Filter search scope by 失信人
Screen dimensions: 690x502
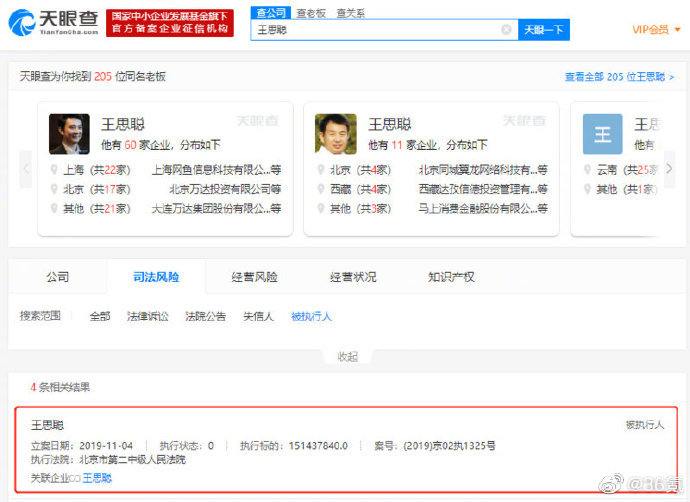258,316
